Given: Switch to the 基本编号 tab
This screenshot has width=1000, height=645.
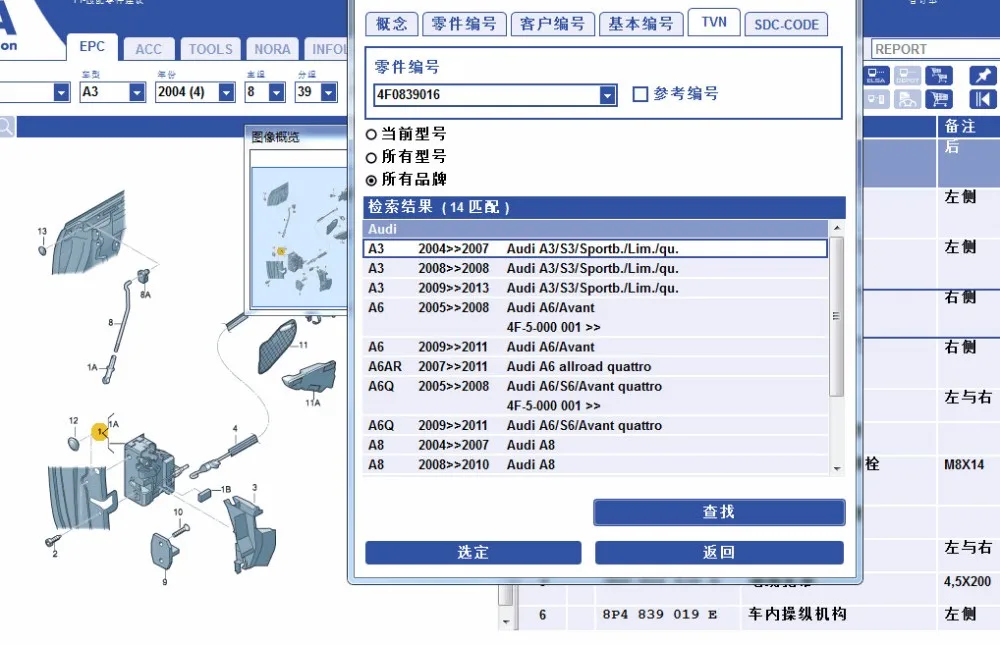Looking at the screenshot, I should click(641, 24).
